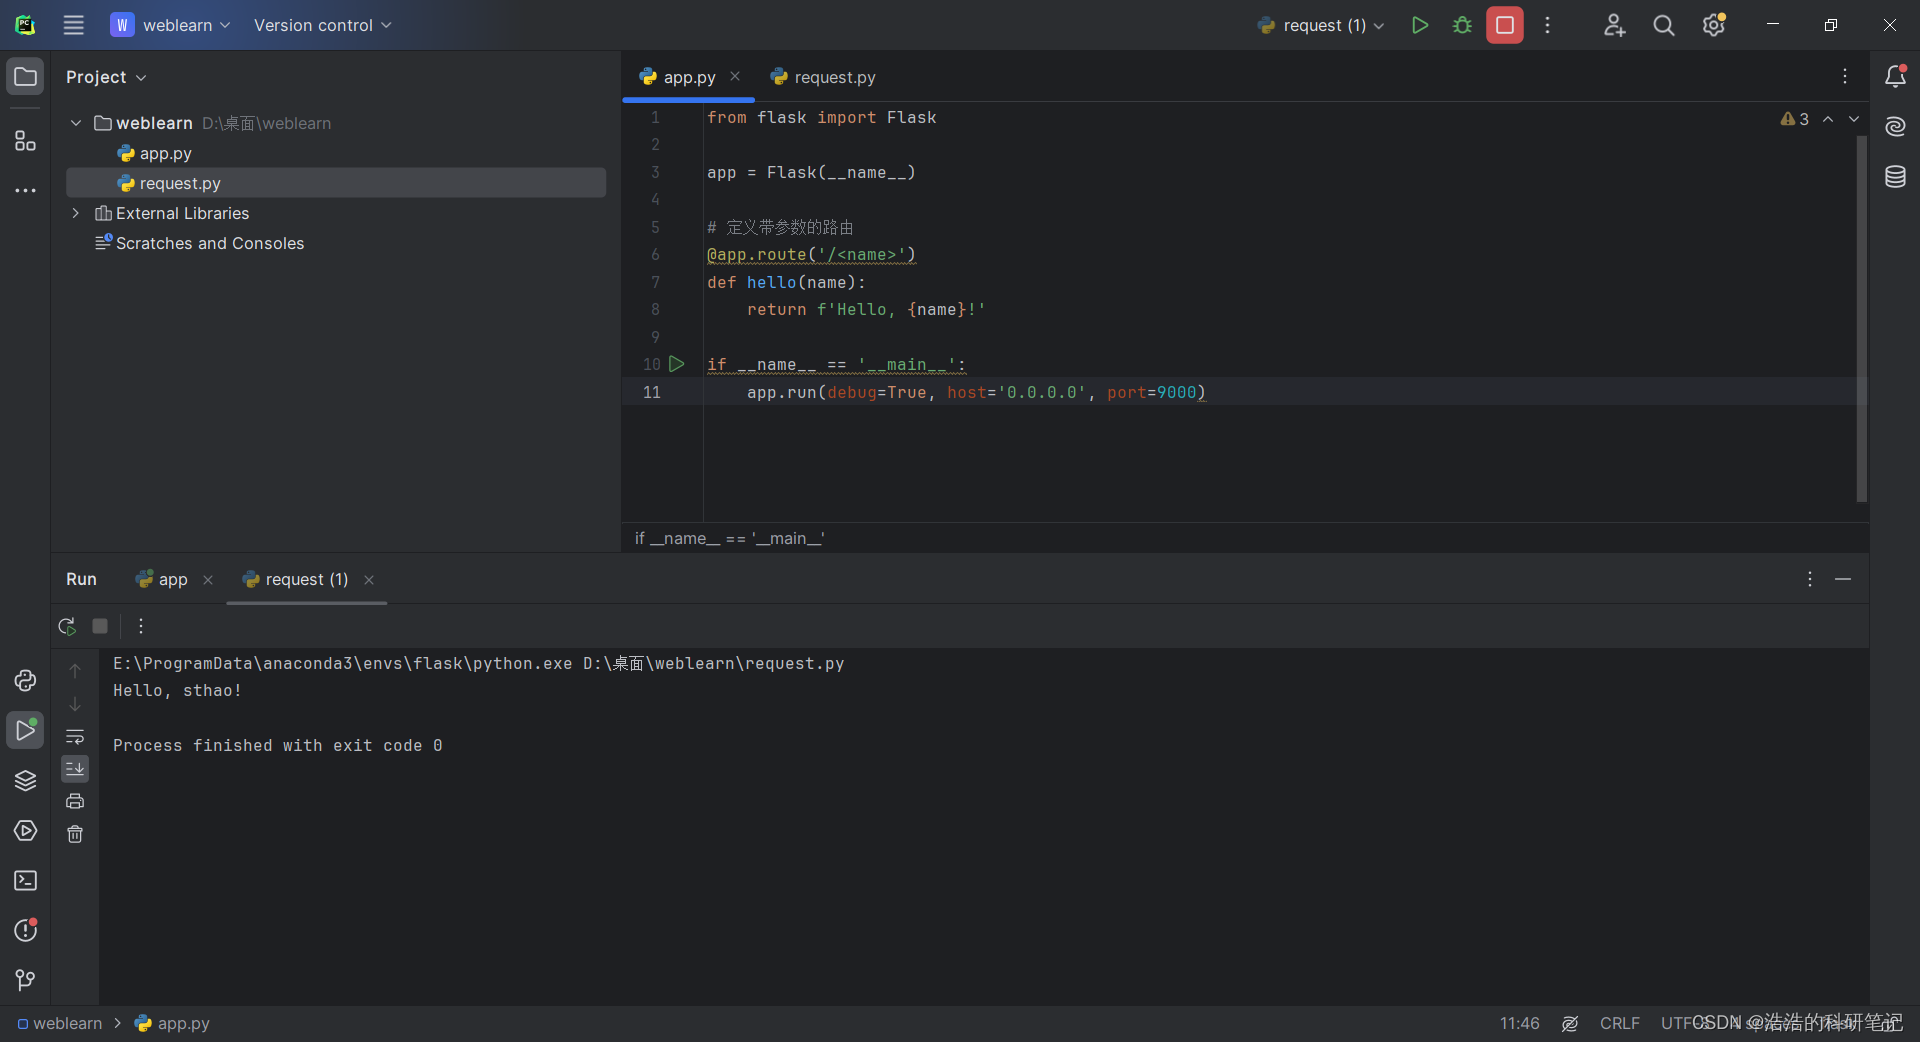This screenshot has height=1042, width=1920.
Task: Toggle the Project tool window folder icon
Action: point(25,77)
